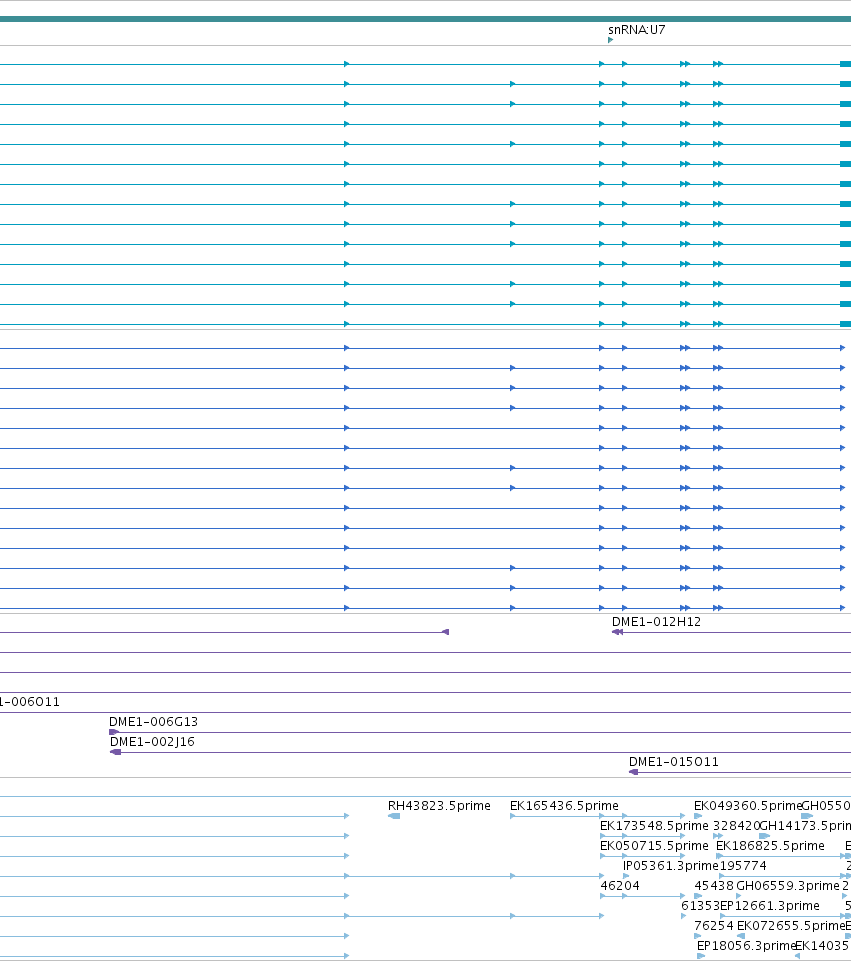Viewport: 851px width, 961px height.
Task: Click the GH06559.3prime EST label
Action: [x=787, y=886]
